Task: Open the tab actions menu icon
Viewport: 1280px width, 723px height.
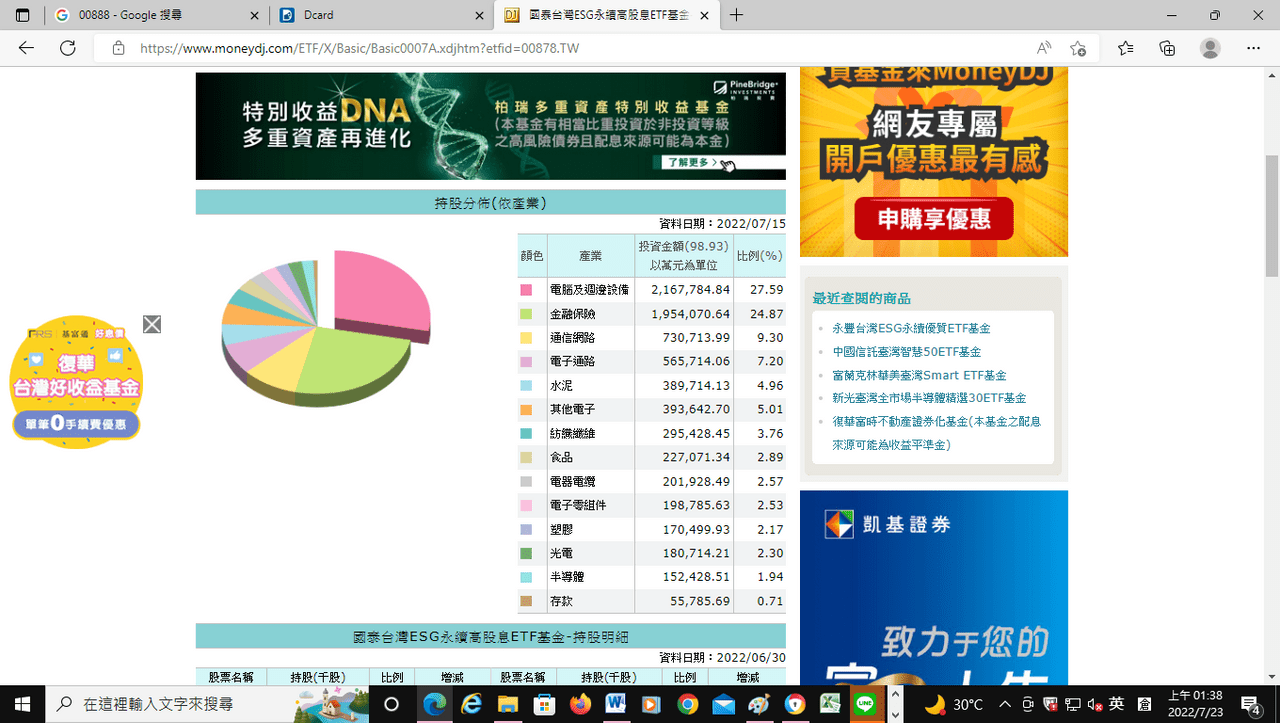Action: coord(23,15)
